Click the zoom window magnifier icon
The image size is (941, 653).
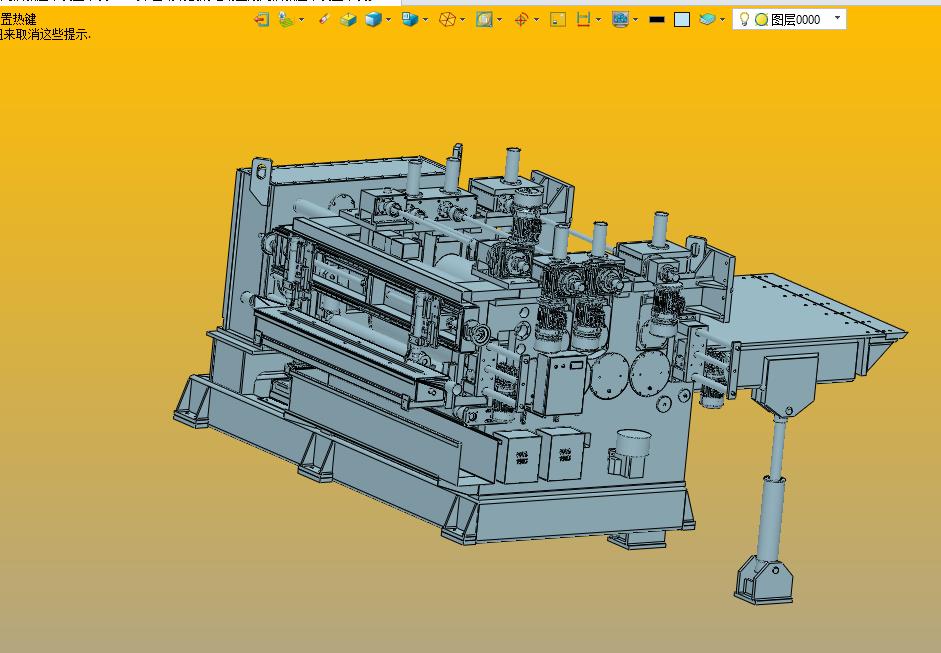484,20
